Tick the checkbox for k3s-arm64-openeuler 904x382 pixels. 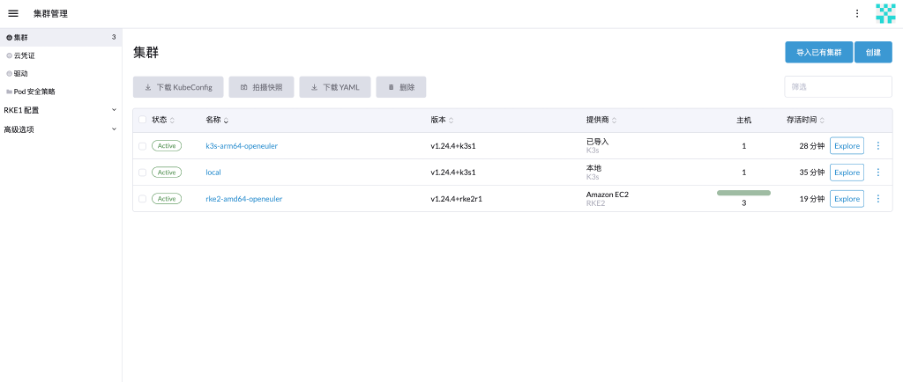pos(142,146)
